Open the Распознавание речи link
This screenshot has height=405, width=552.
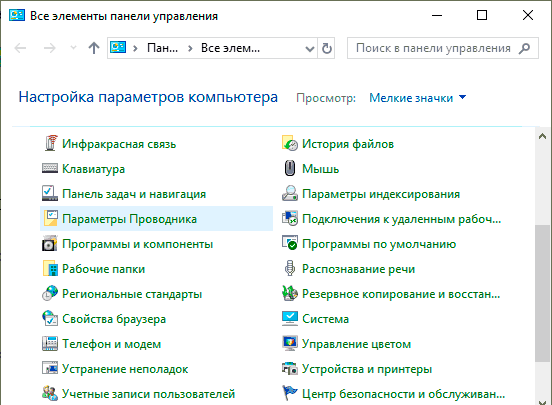(358, 269)
